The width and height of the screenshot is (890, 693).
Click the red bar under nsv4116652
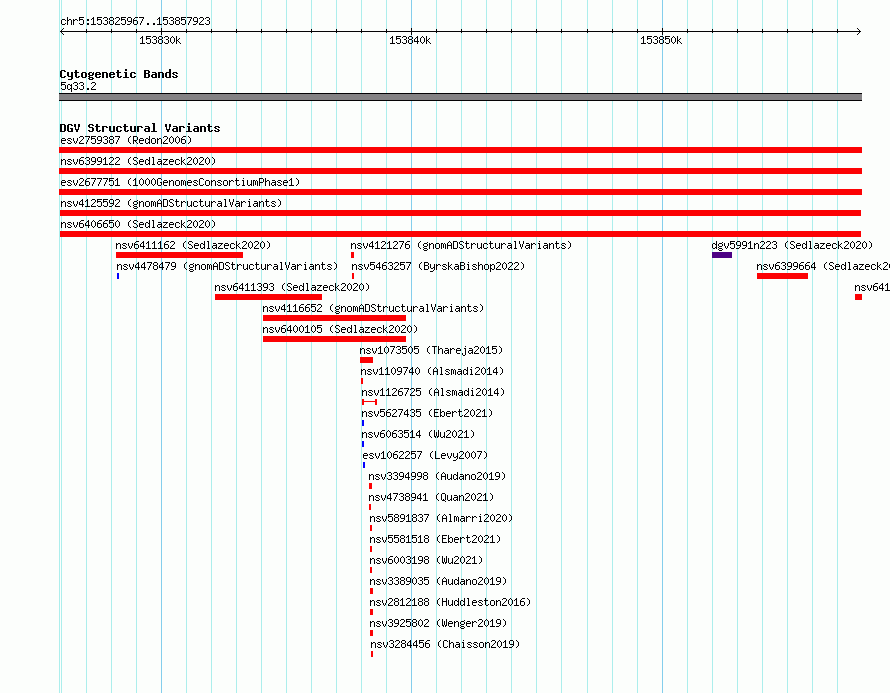(x=334, y=318)
